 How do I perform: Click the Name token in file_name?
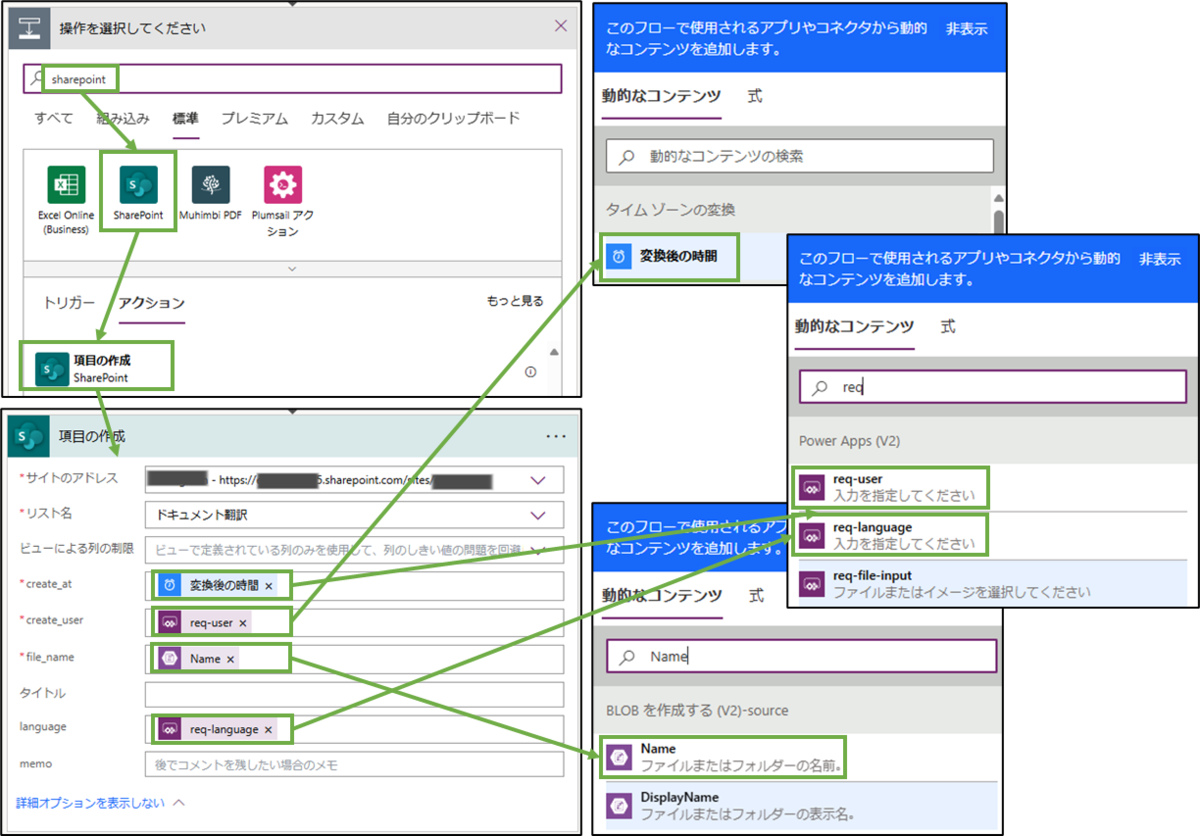pyautogui.click(x=197, y=659)
